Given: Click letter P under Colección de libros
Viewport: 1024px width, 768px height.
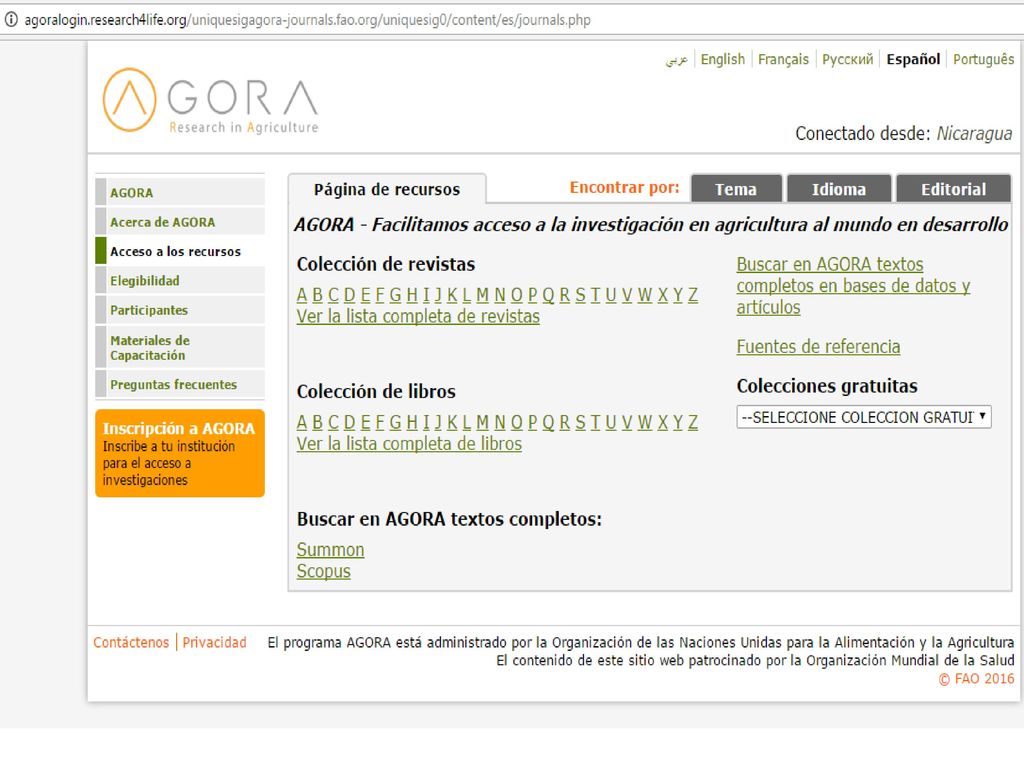Looking at the screenshot, I should tap(532, 423).
